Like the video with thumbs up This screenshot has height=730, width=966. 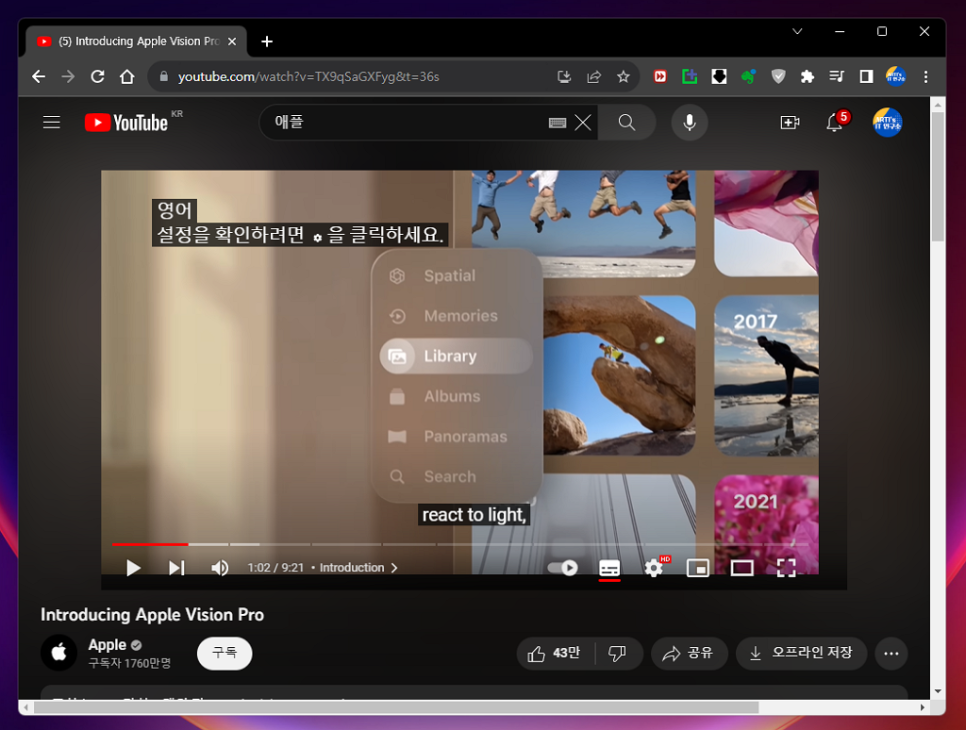click(x=554, y=653)
